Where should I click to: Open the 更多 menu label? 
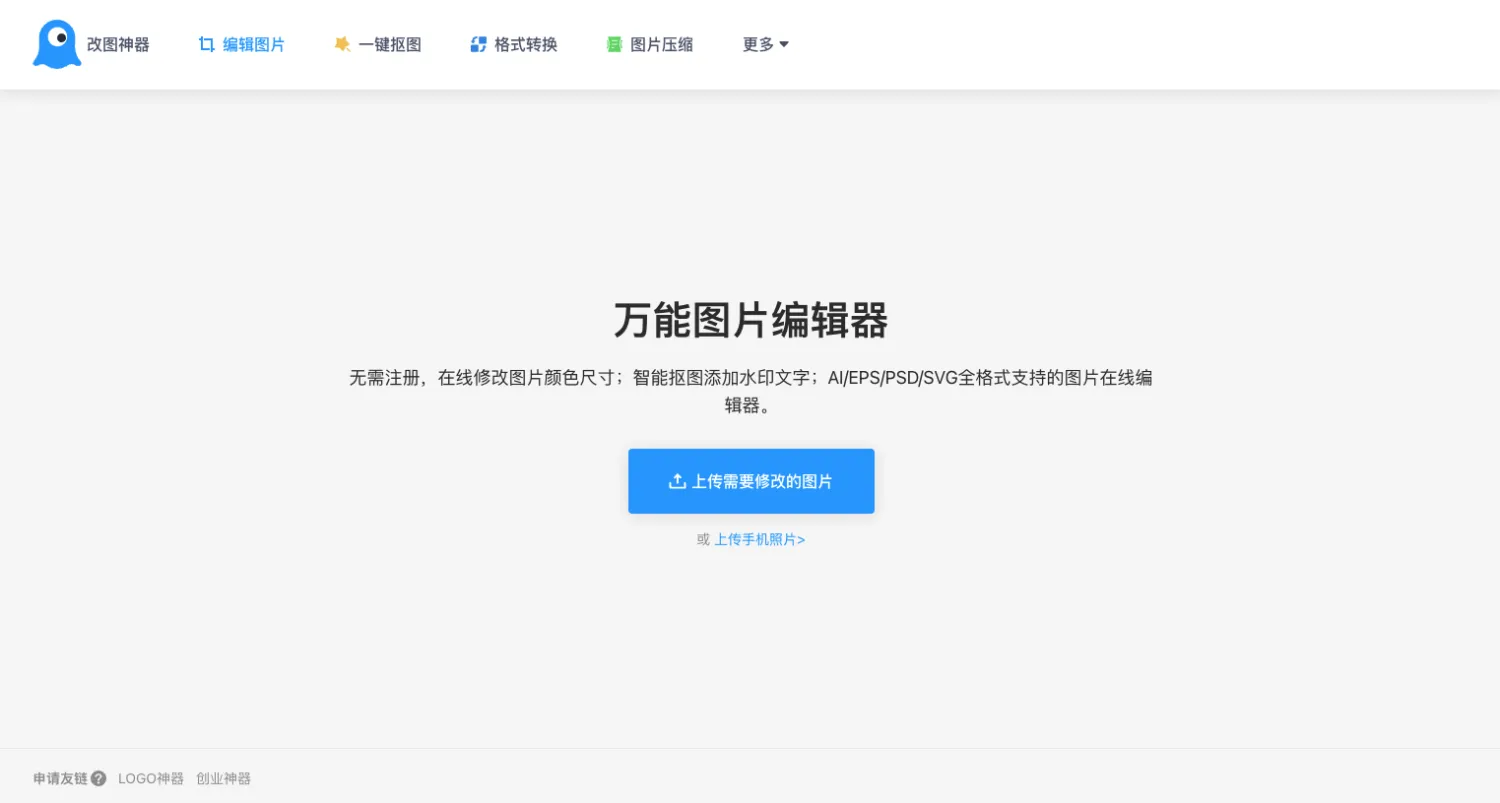coord(758,44)
